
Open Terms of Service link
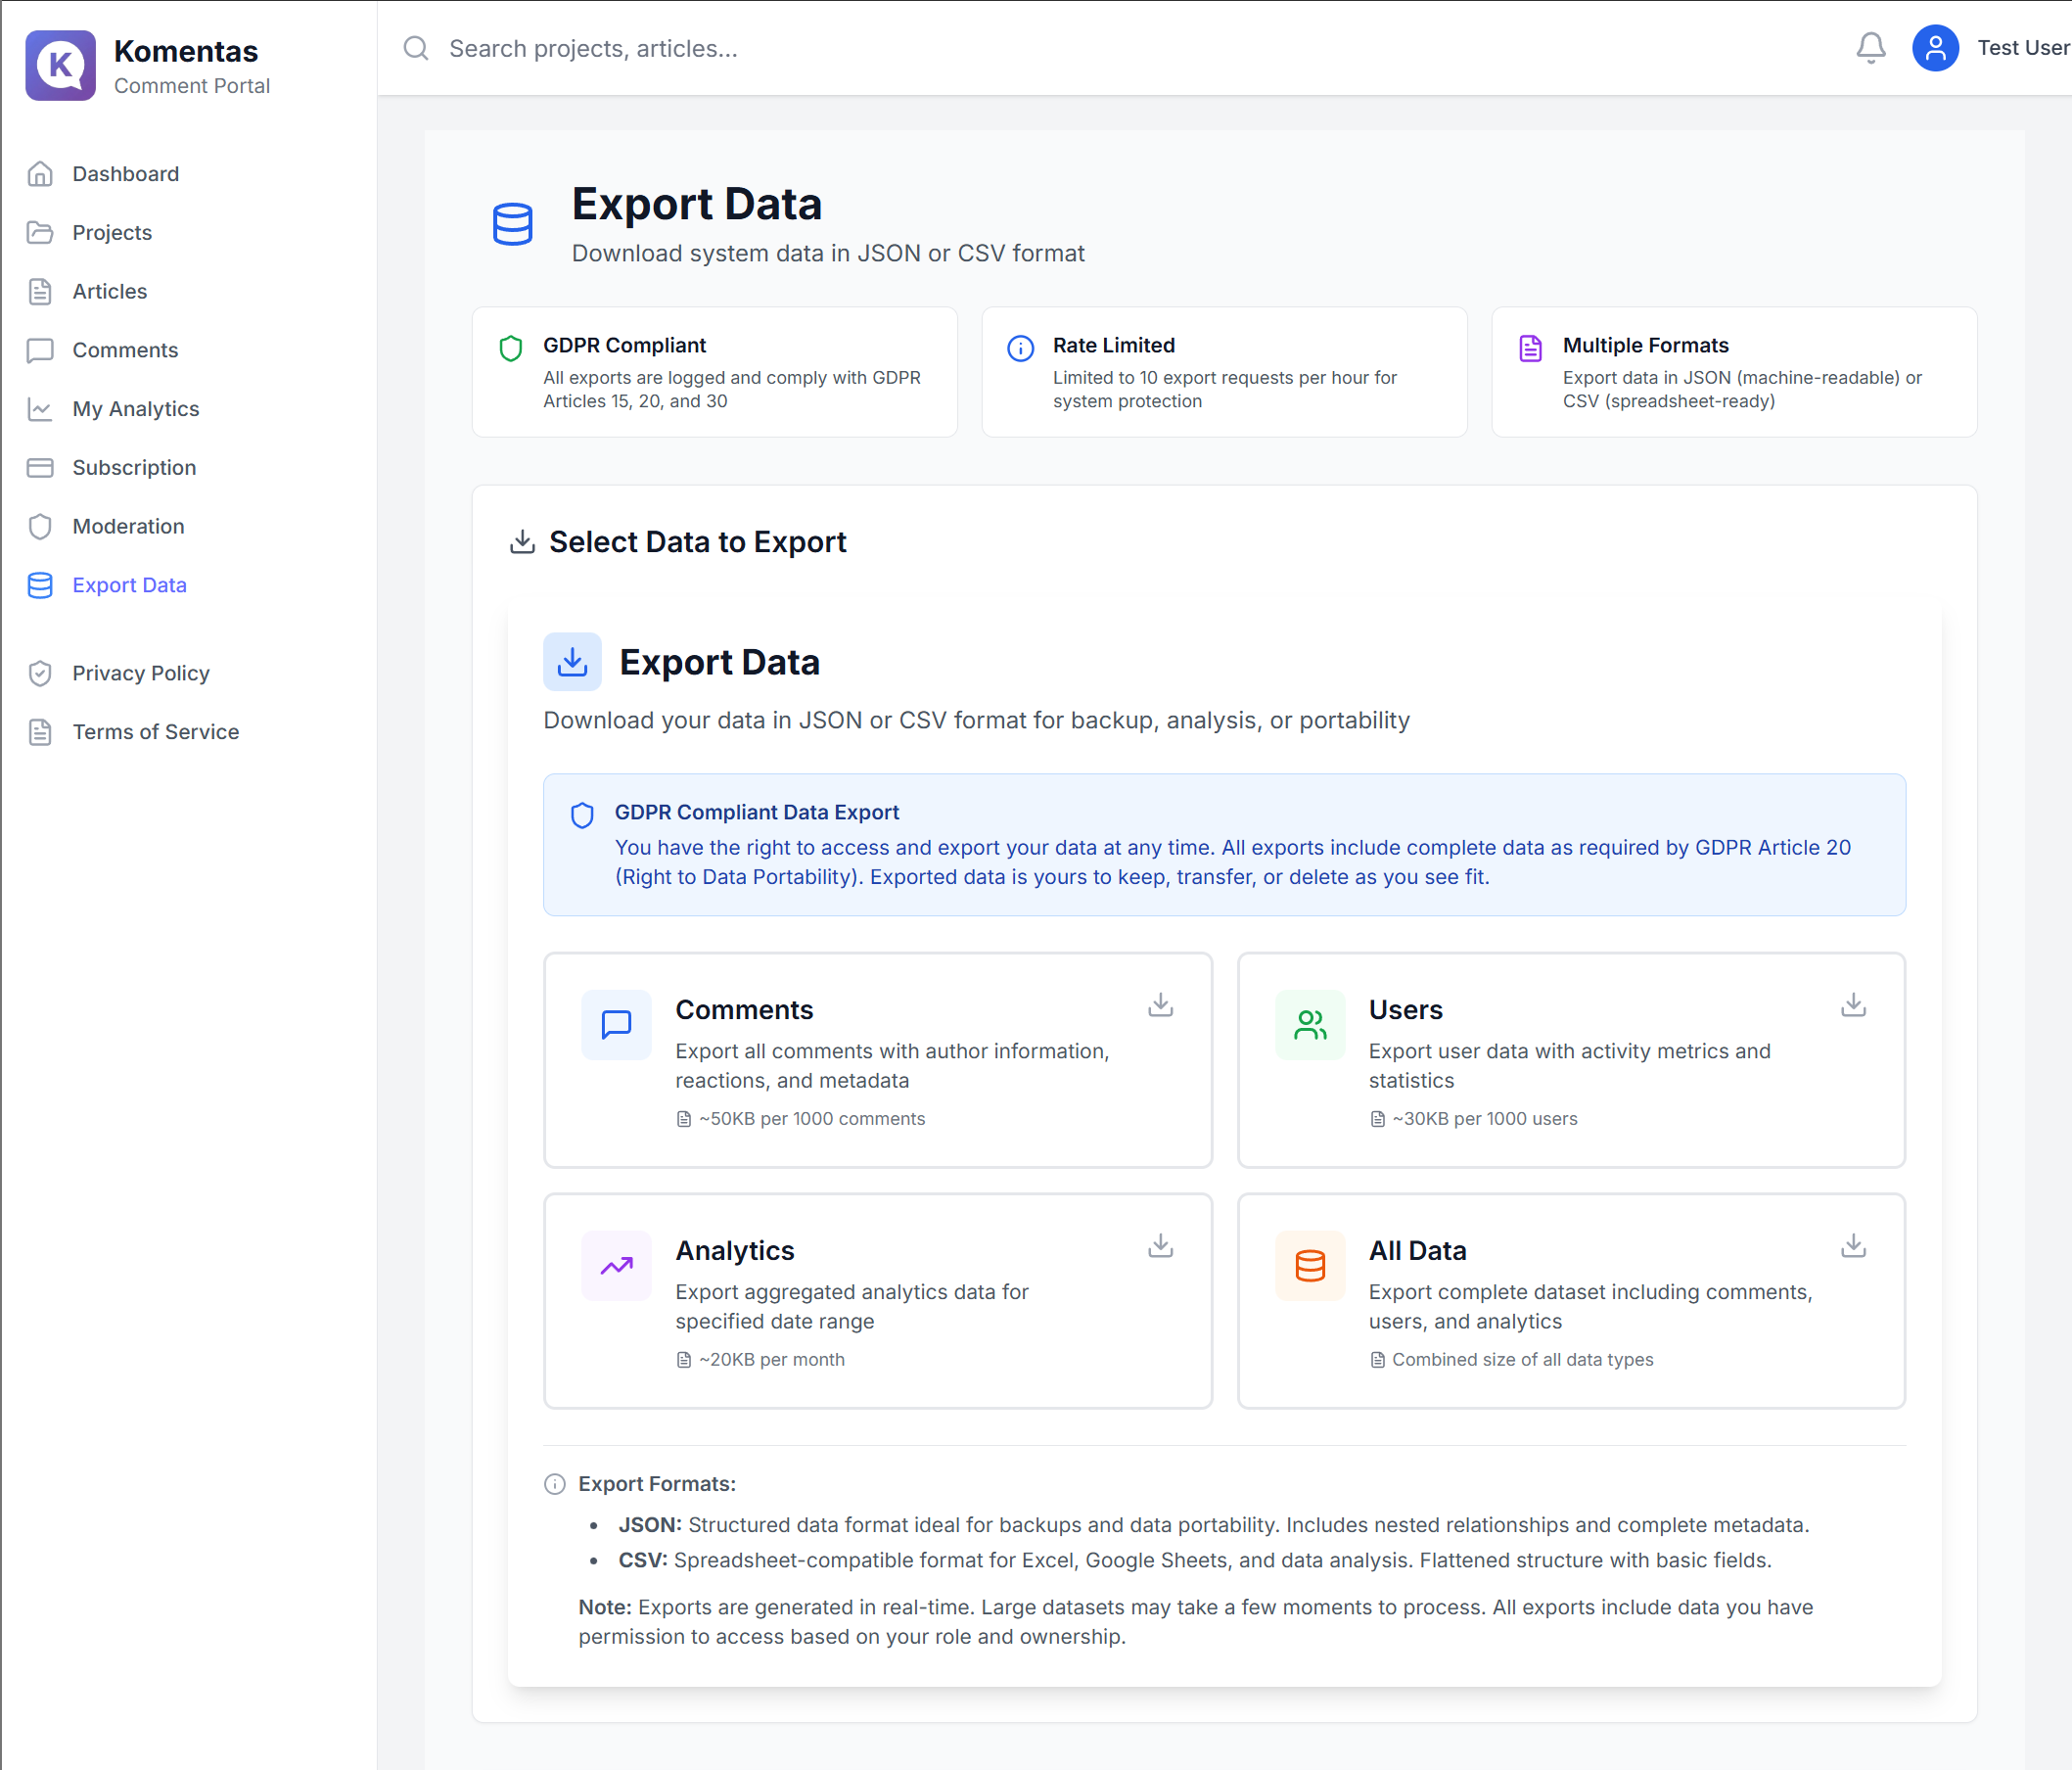[x=155, y=732]
